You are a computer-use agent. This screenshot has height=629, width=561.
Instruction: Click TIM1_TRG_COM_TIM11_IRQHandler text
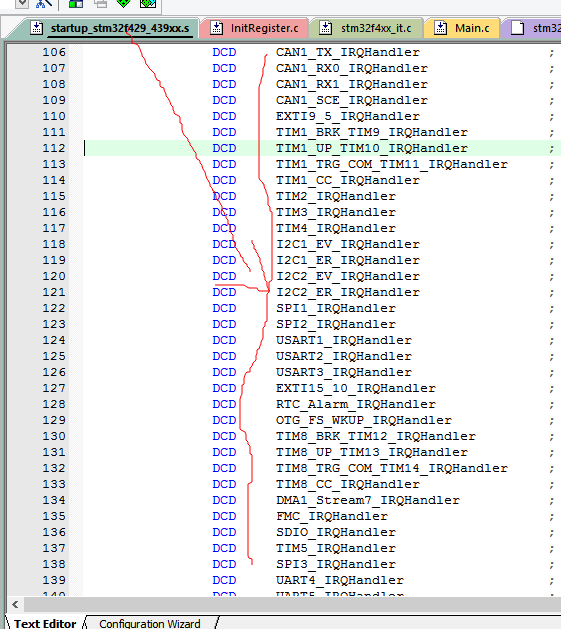click(x=392, y=165)
